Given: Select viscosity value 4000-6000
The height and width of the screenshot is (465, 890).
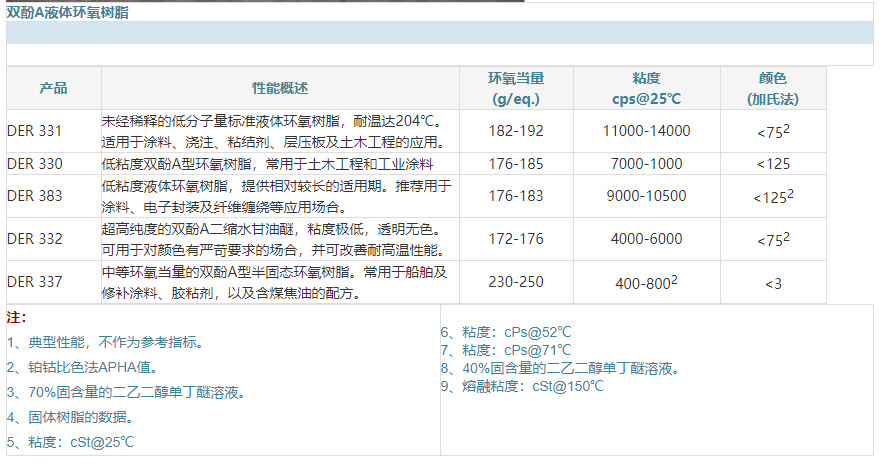Looking at the screenshot, I should [x=646, y=238].
